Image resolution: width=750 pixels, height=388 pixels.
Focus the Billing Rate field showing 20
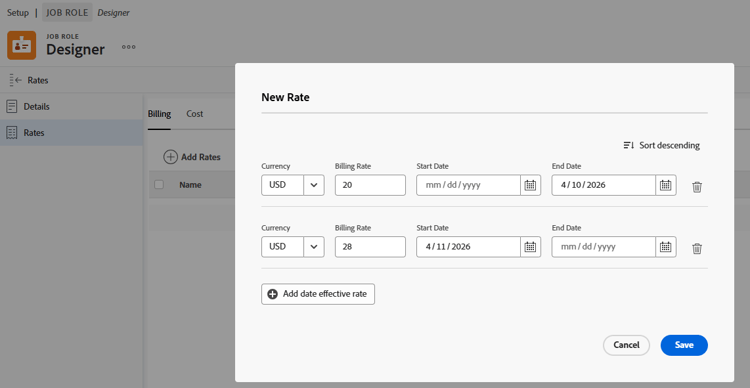click(370, 185)
